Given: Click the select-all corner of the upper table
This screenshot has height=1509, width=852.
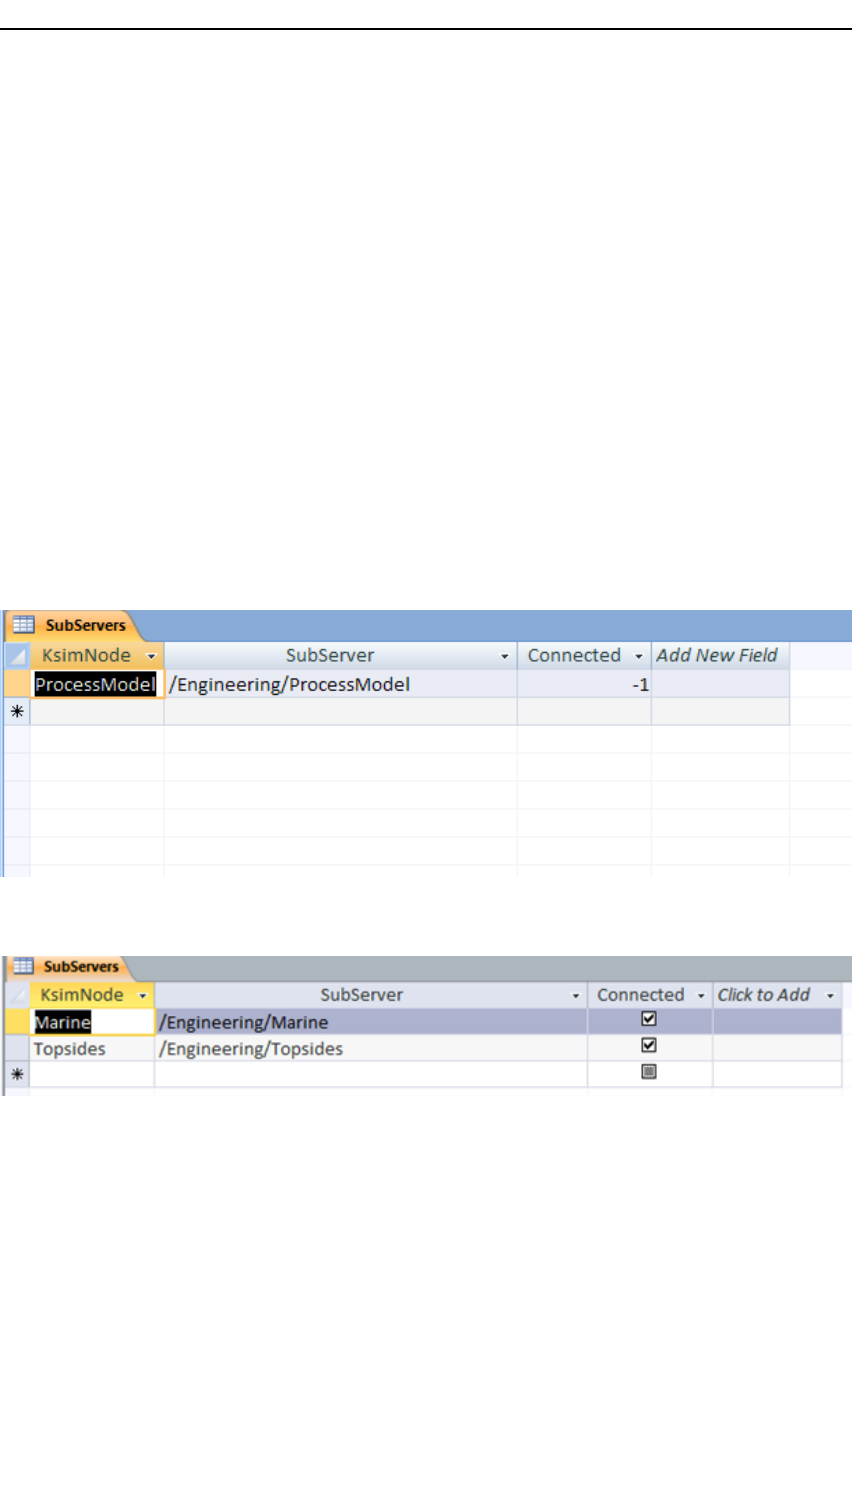Looking at the screenshot, I should point(17,656).
